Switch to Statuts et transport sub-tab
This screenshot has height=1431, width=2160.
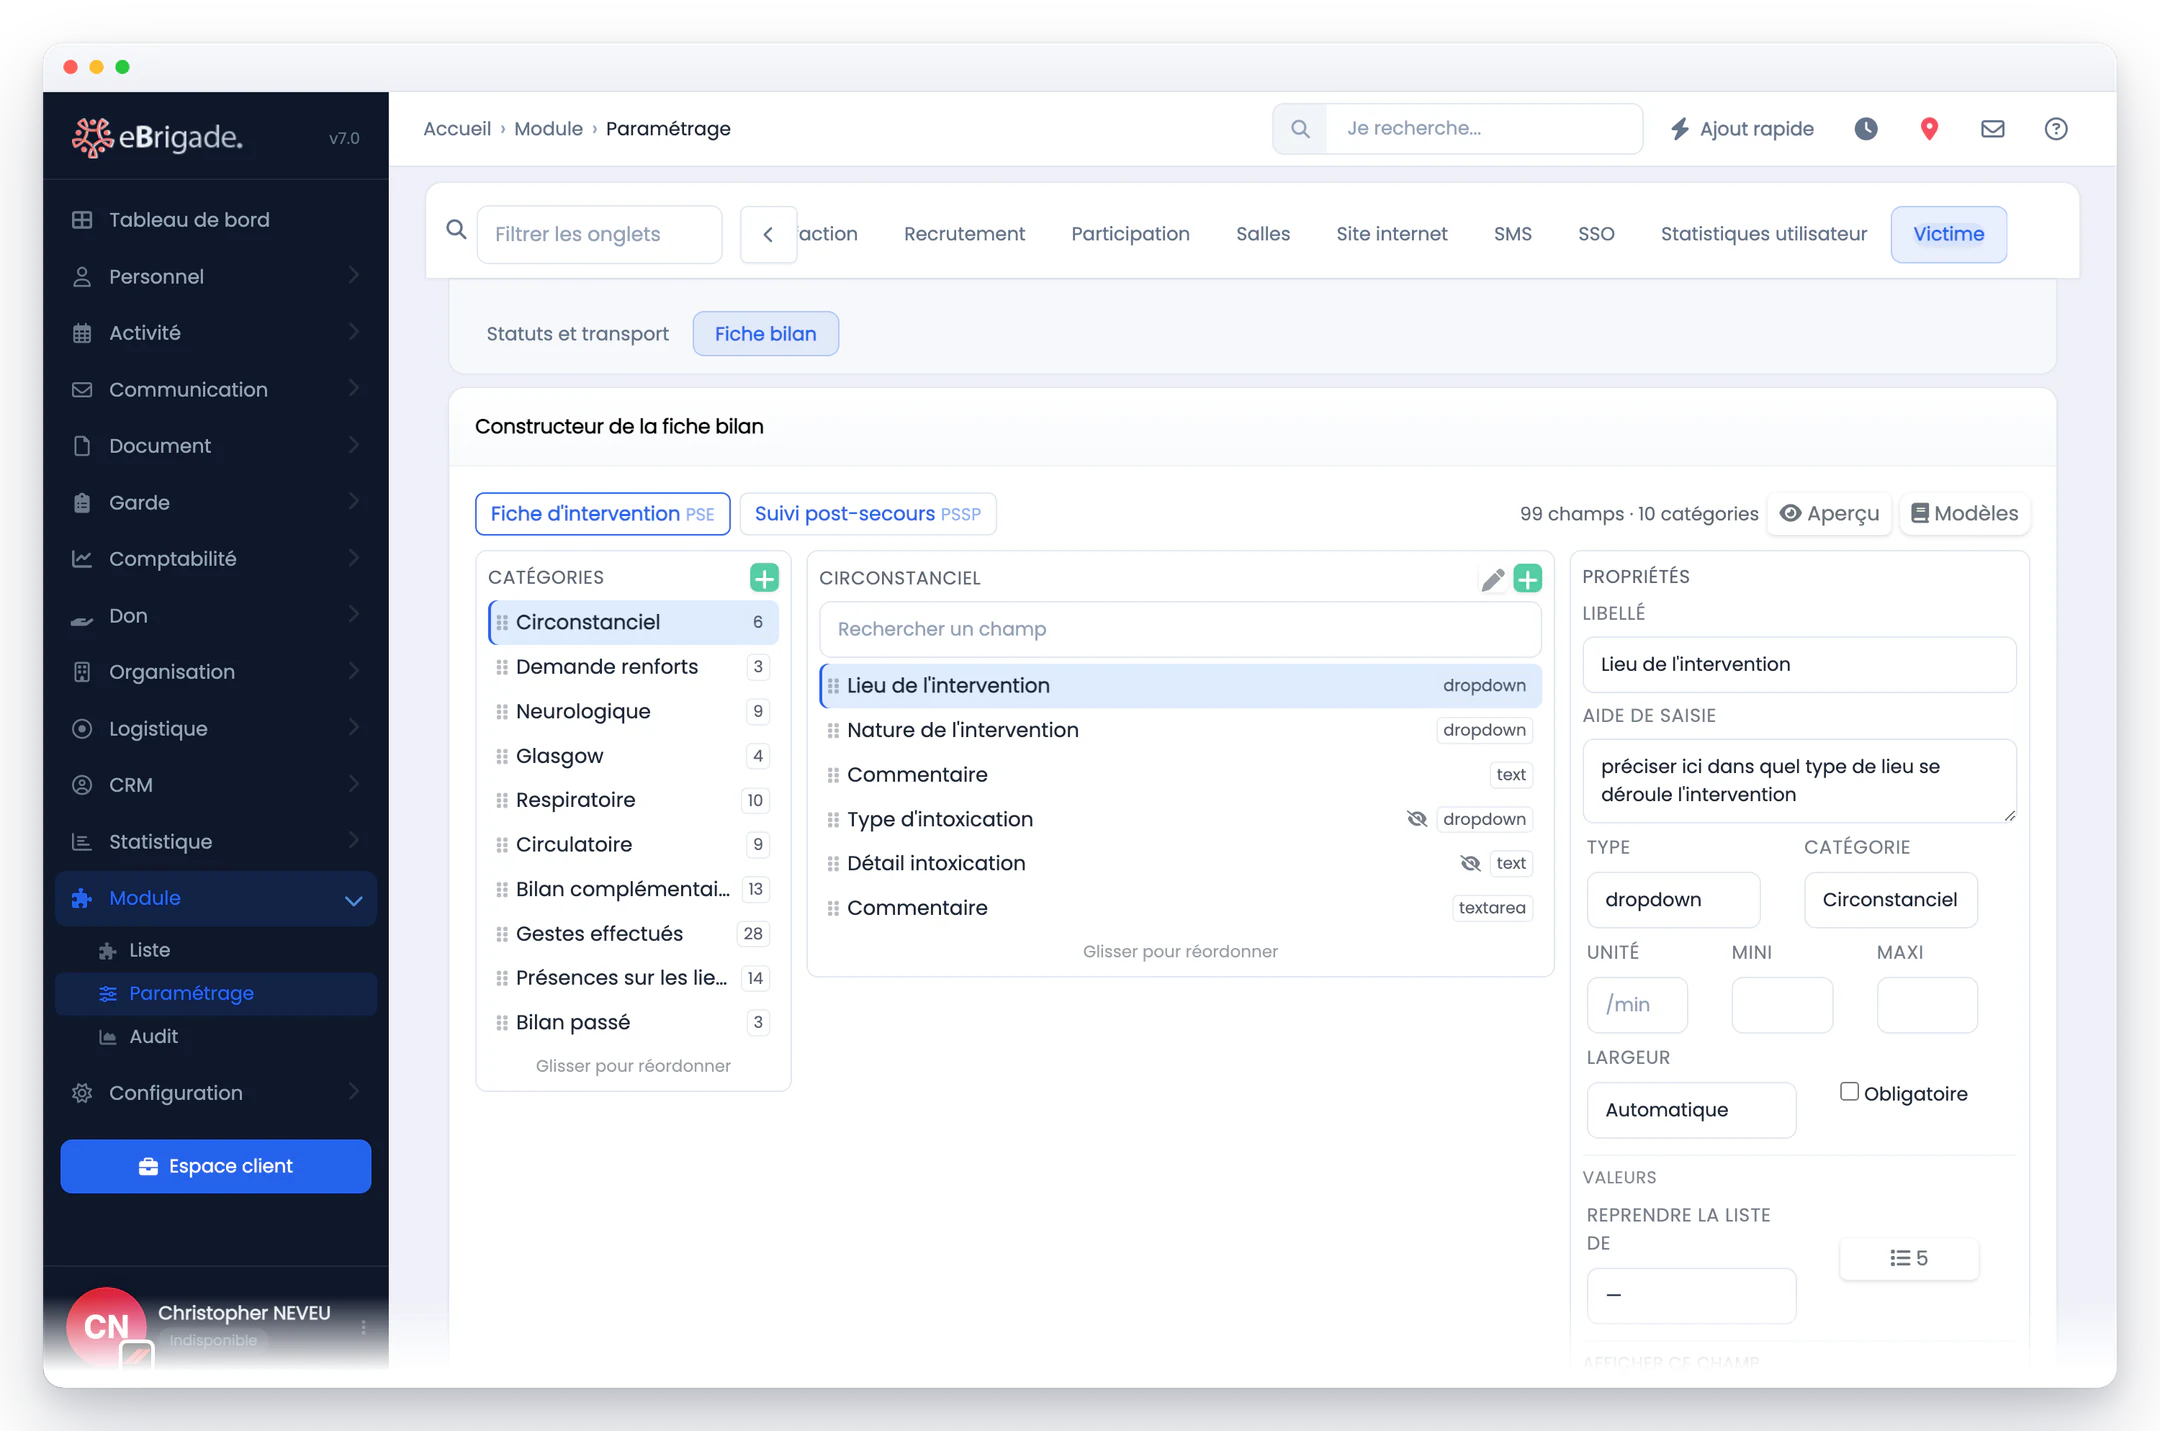coord(577,334)
